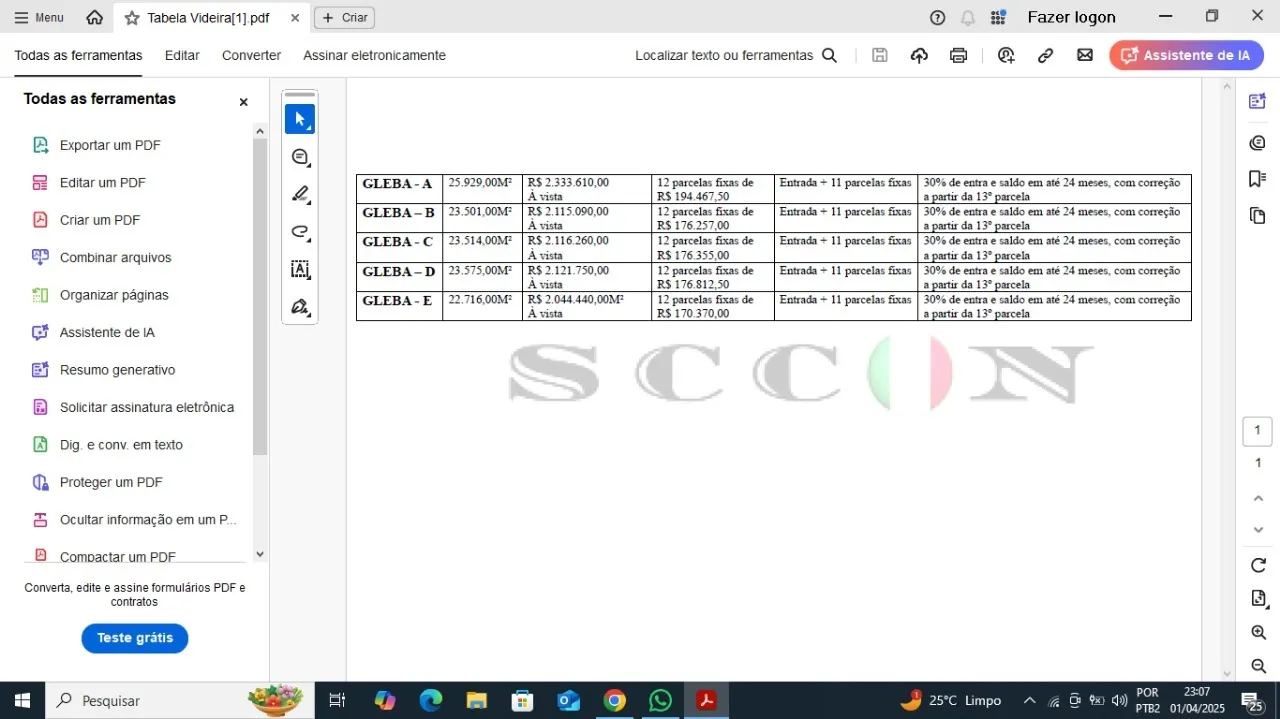
Task: Open the Menu hamburger dropdown
Action: click(39, 17)
